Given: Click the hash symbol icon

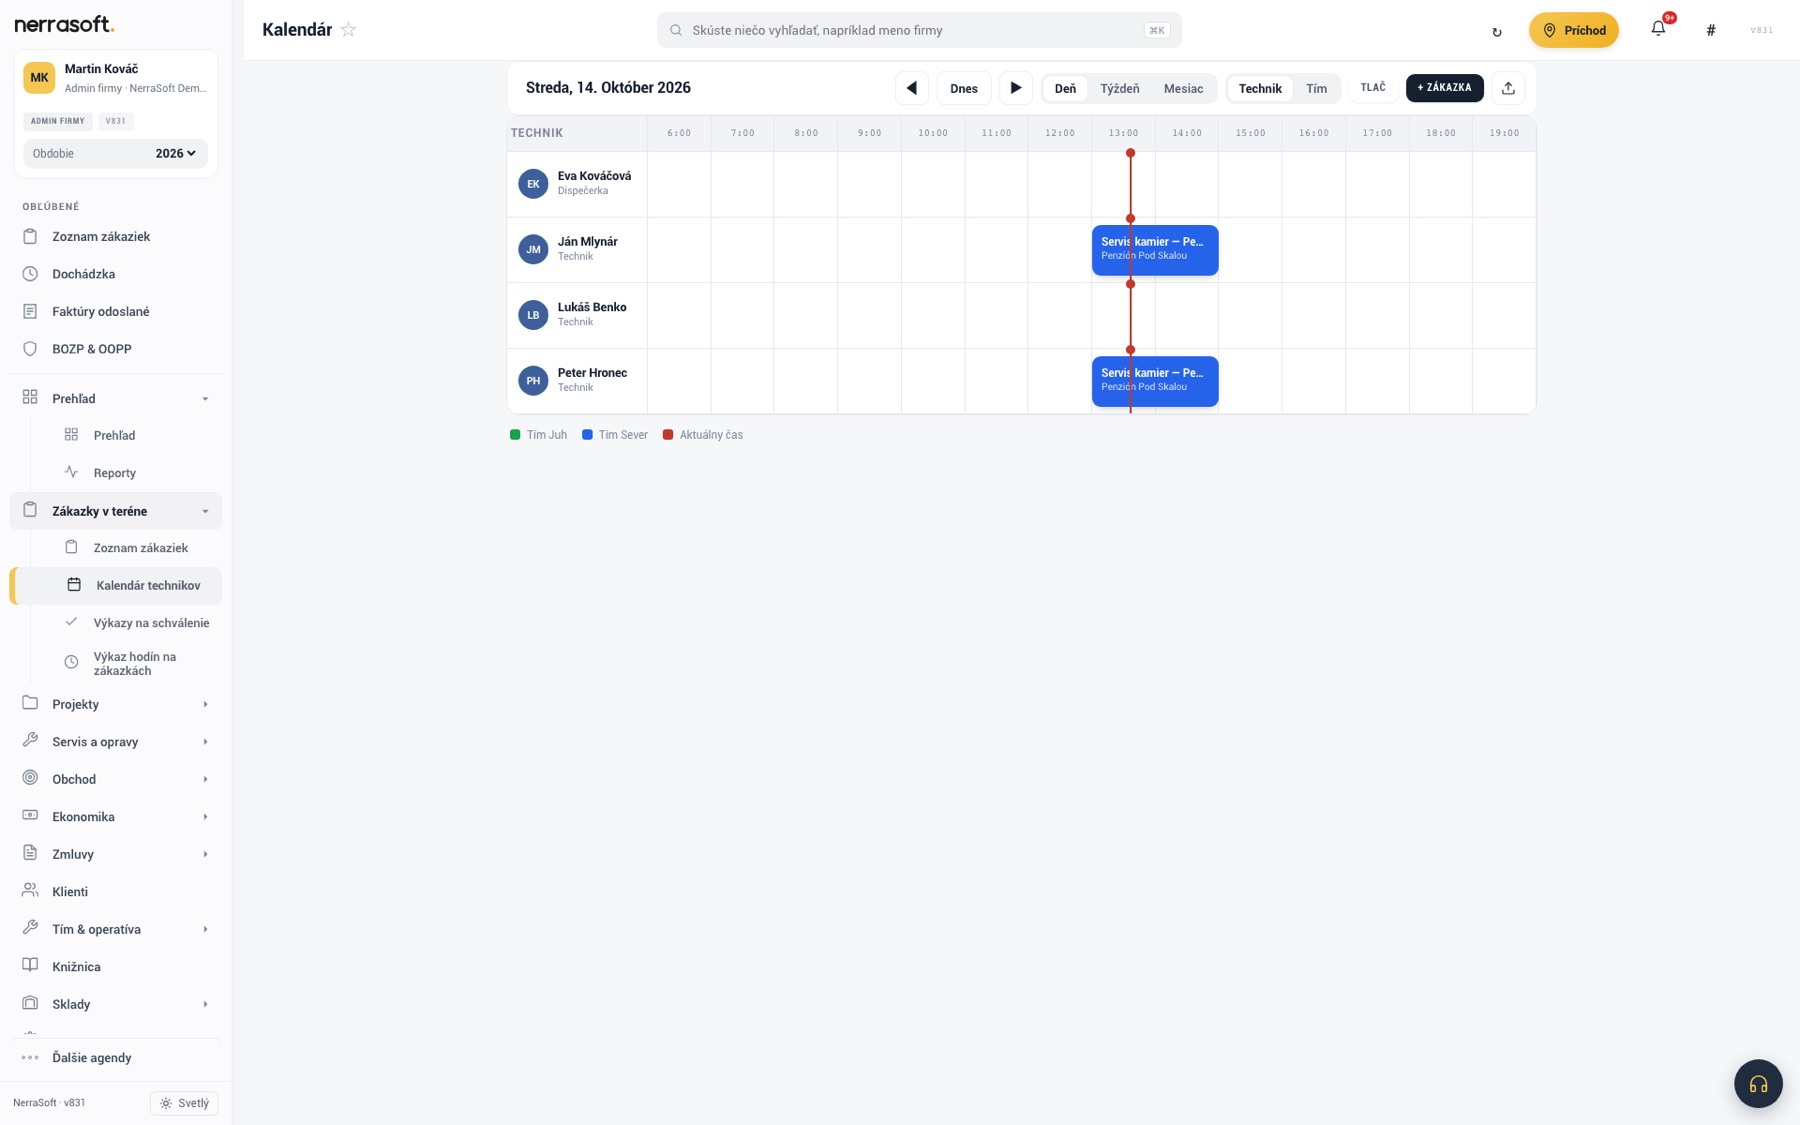Looking at the screenshot, I should pyautogui.click(x=1711, y=30).
